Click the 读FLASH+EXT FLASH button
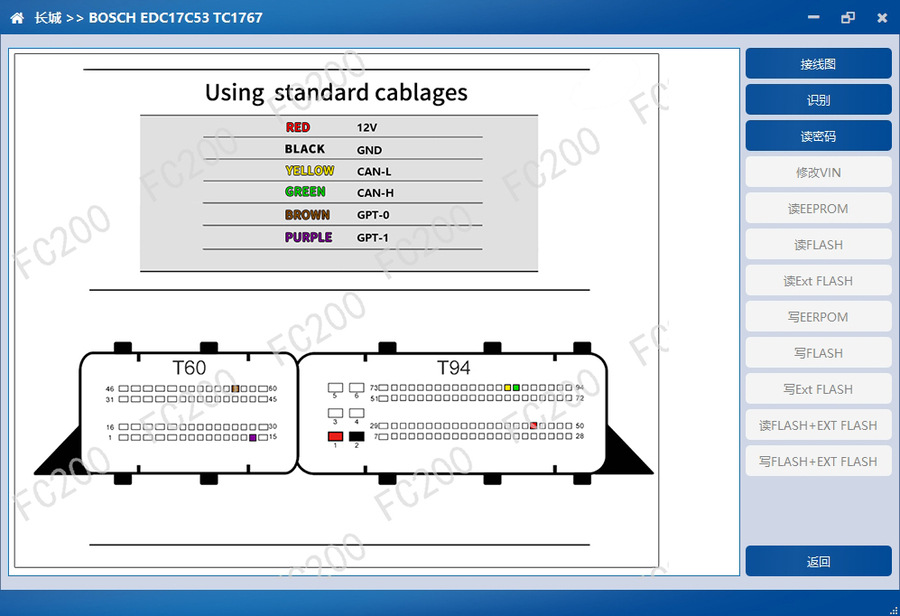The image size is (900, 616). point(818,425)
